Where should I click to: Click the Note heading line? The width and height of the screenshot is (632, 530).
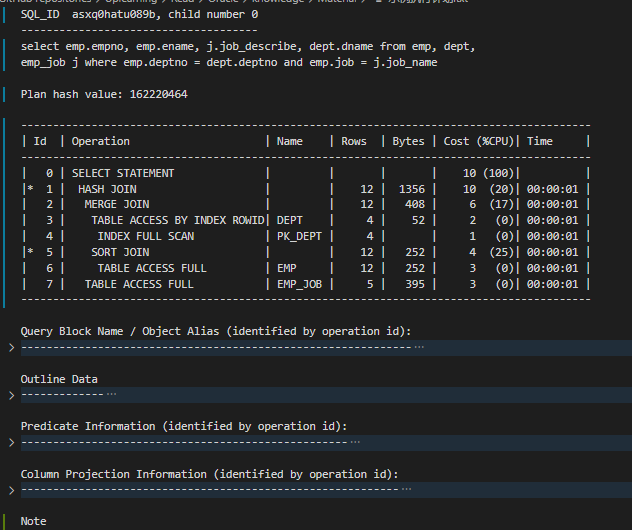[x=33, y=521]
